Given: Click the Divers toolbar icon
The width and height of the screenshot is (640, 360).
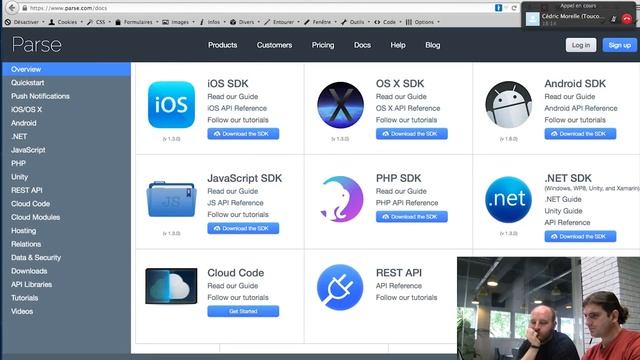Looking at the screenshot, I should point(233,22).
